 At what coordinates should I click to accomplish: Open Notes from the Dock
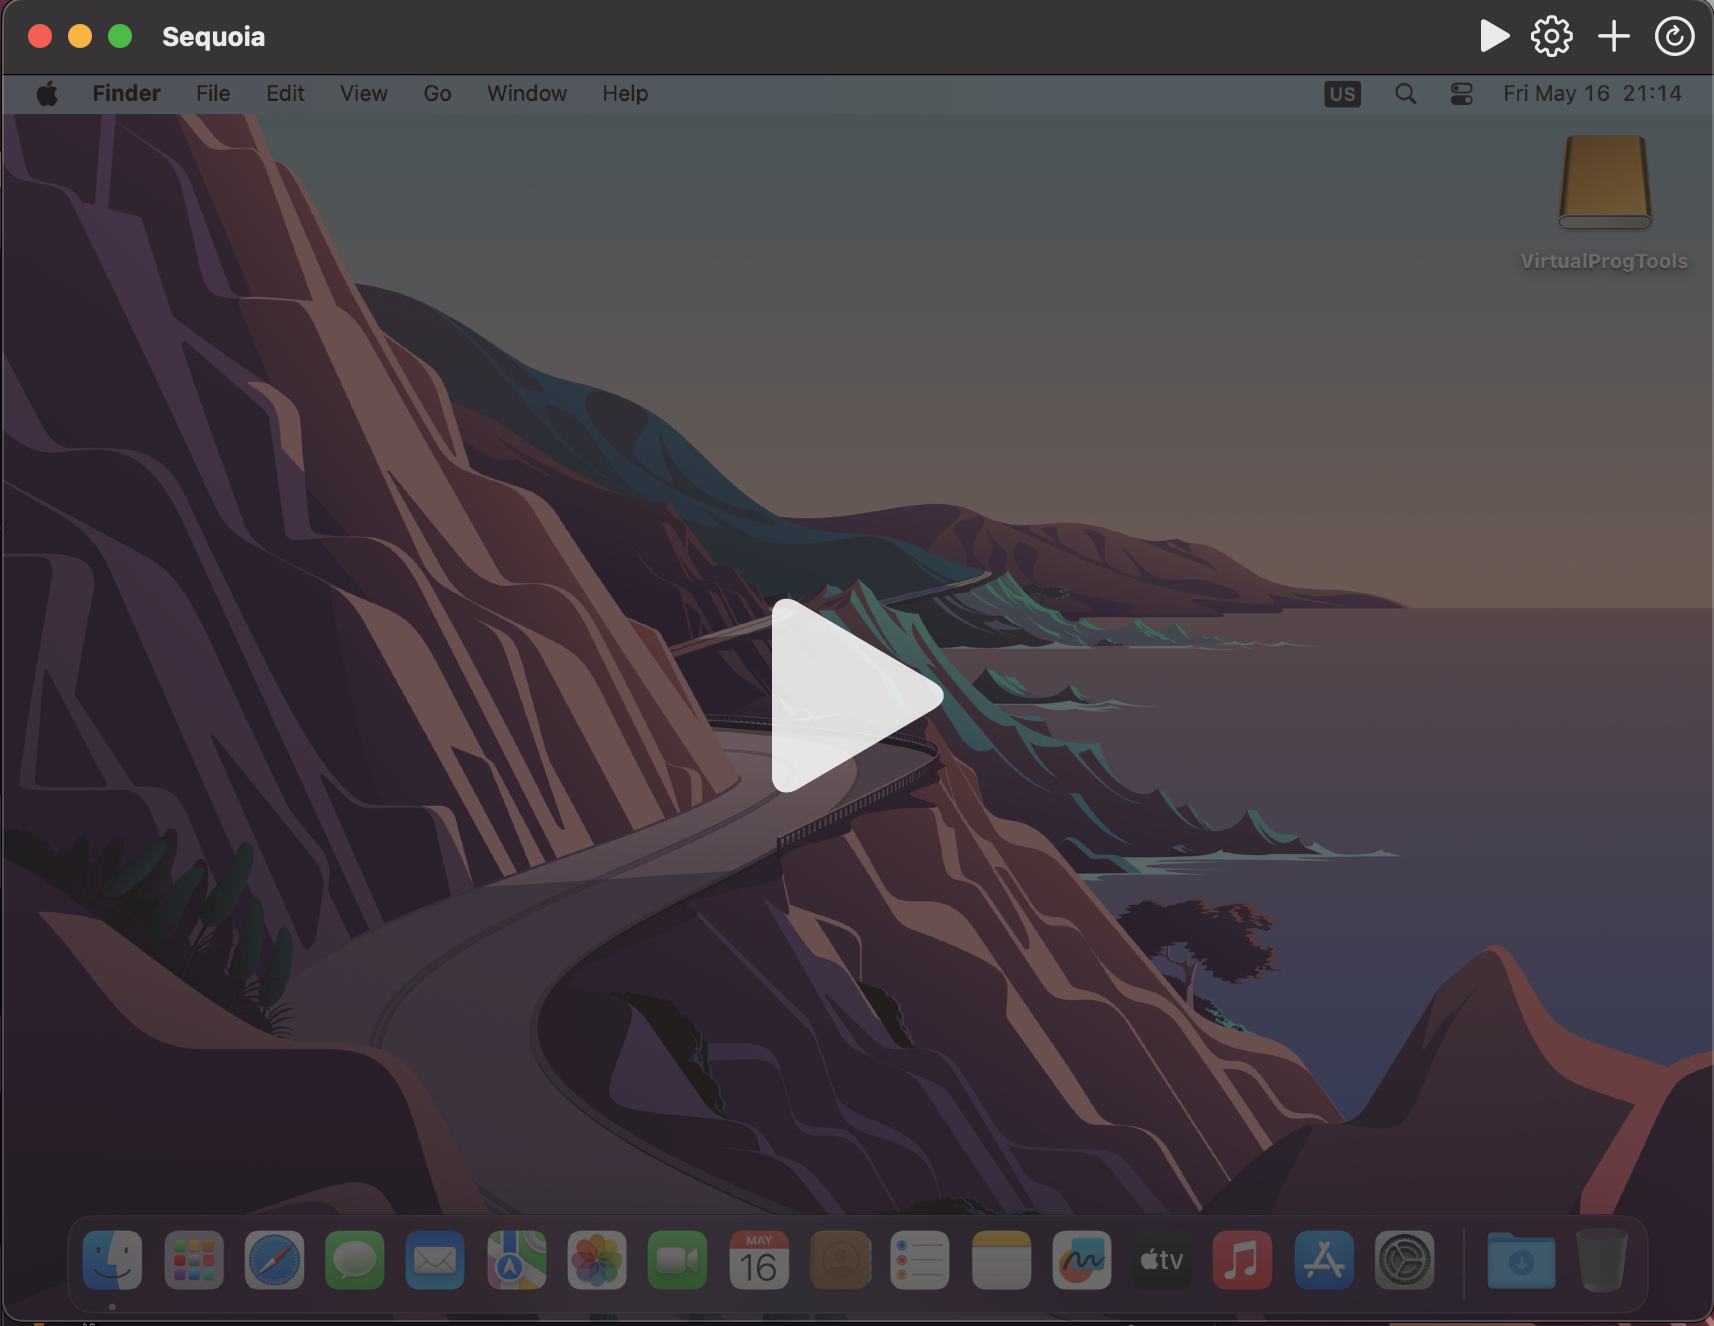(1001, 1260)
